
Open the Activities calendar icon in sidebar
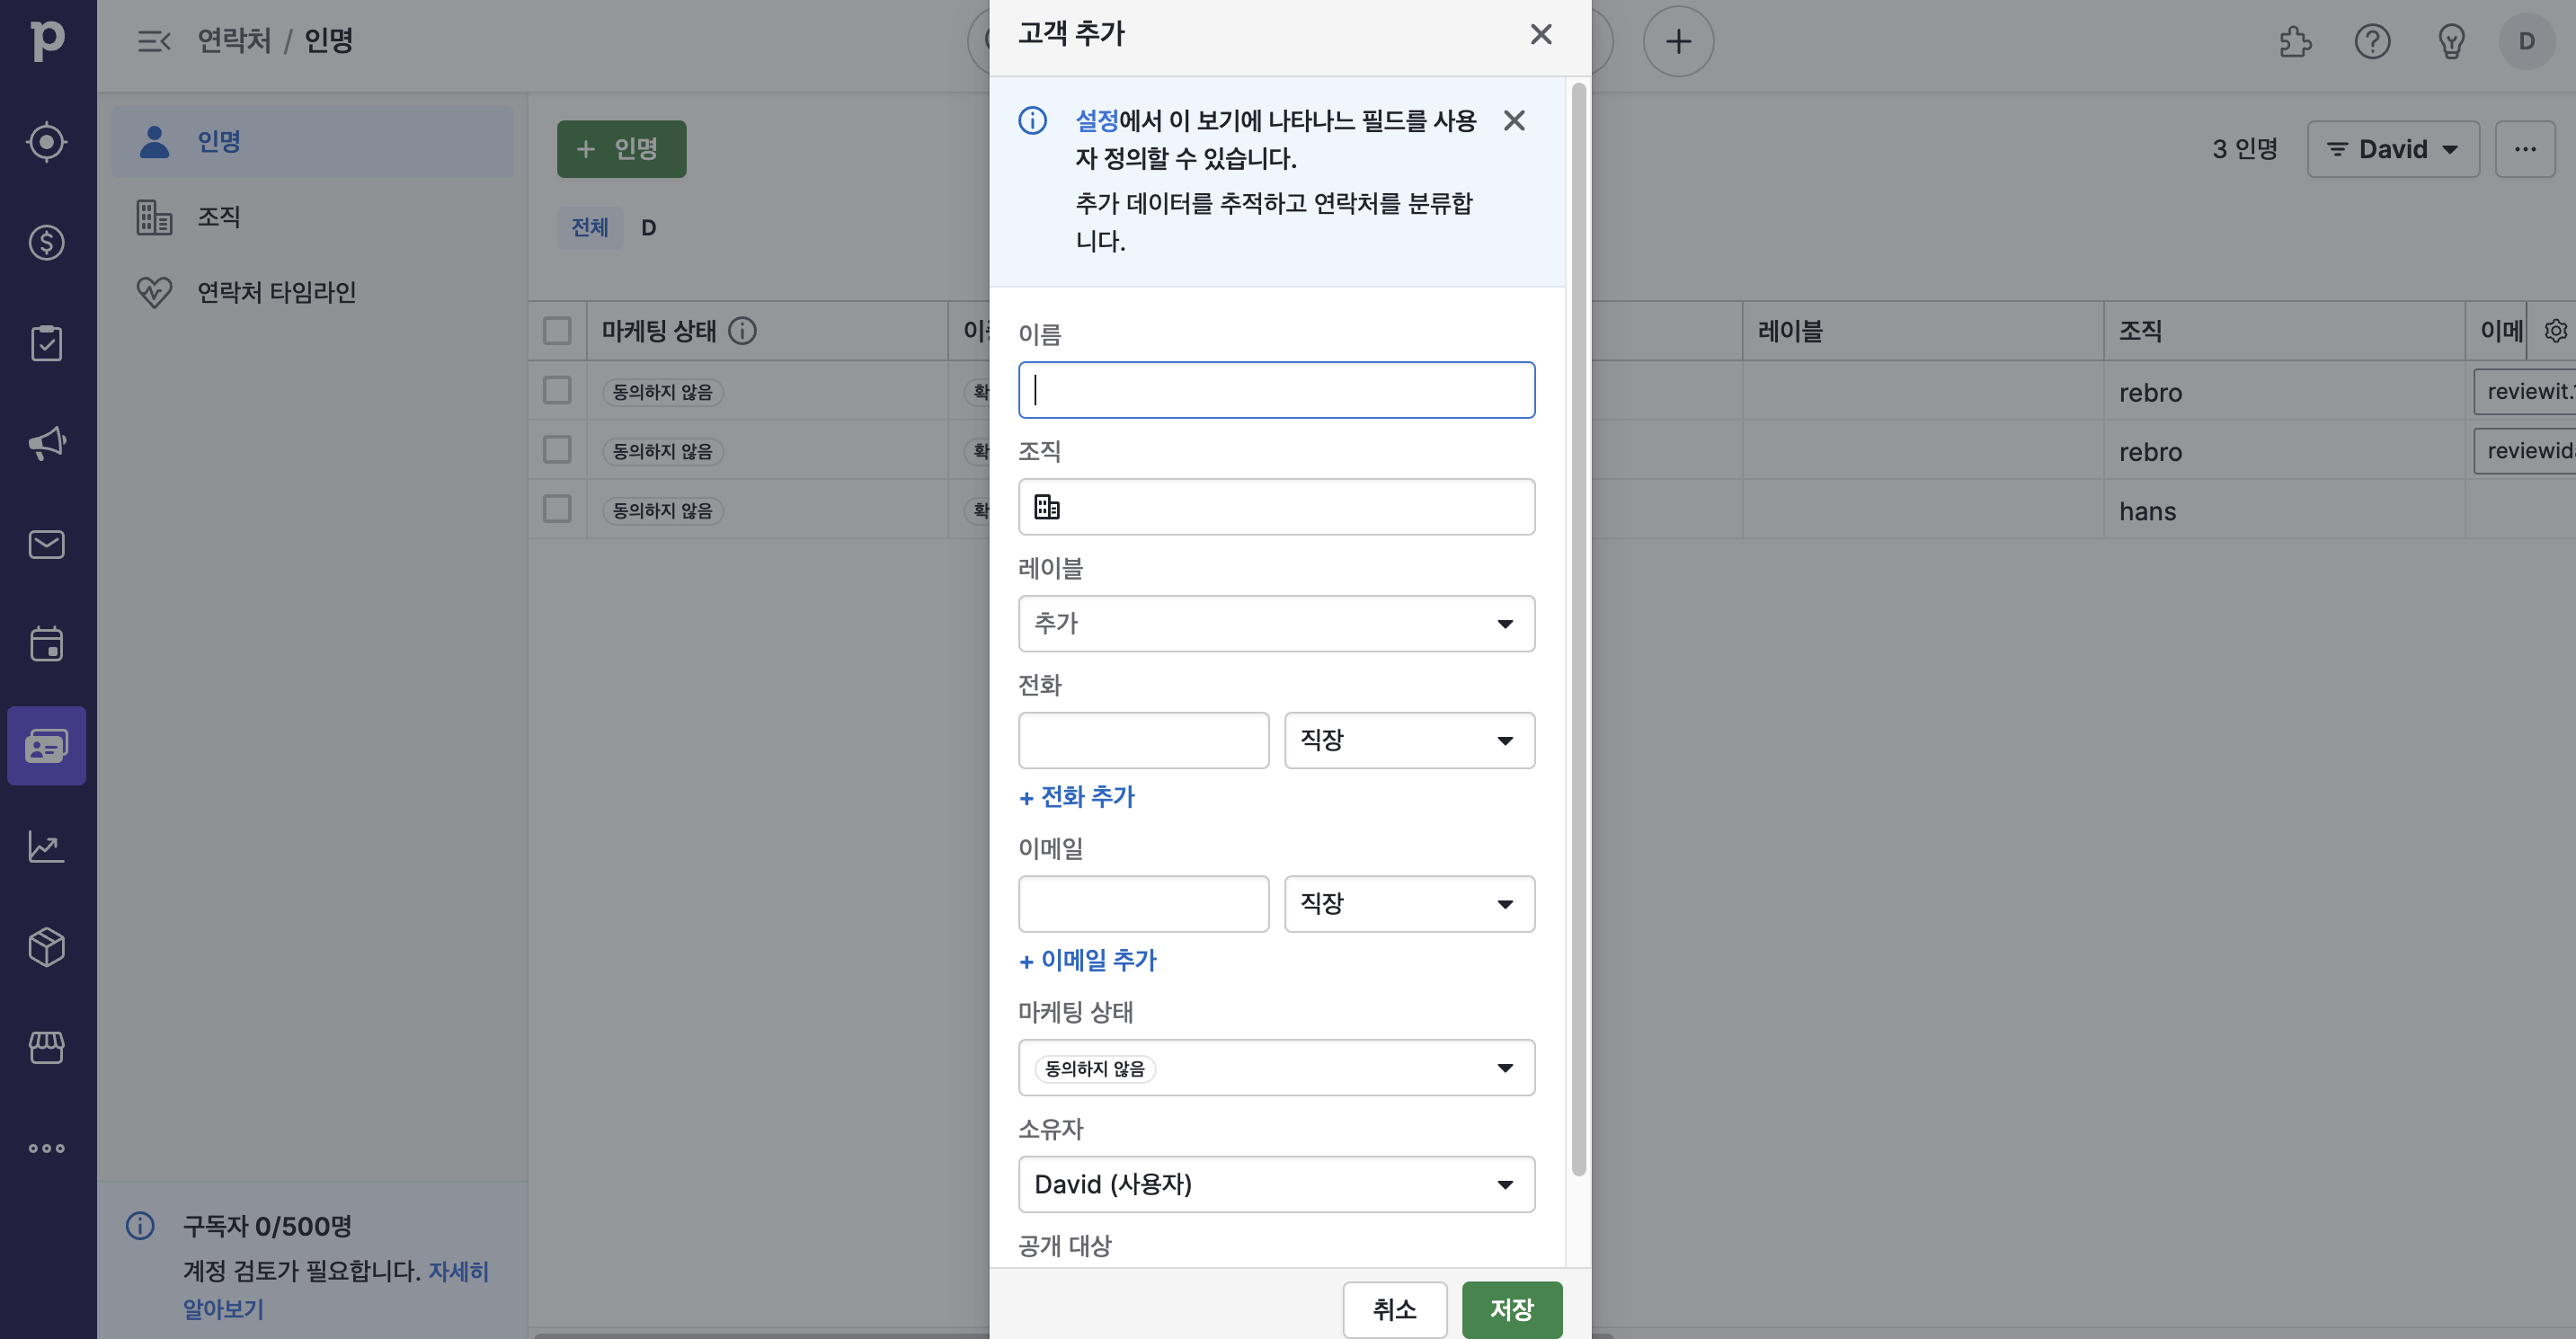pos(46,644)
